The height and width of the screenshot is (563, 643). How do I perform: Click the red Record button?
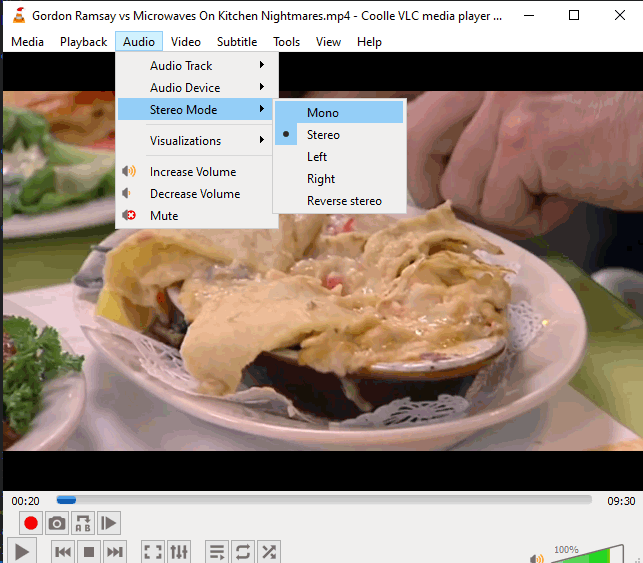click(x=31, y=523)
